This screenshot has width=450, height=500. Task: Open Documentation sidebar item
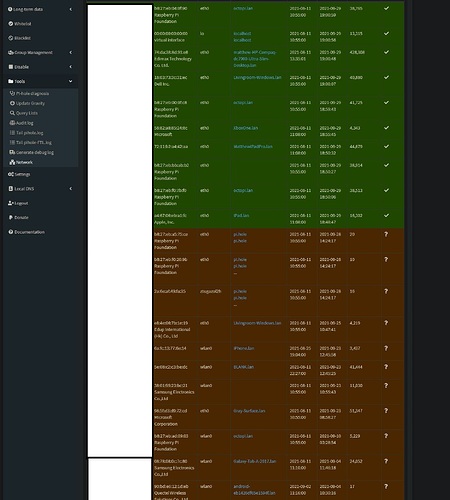pyautogui.click(x=26, y=232)
